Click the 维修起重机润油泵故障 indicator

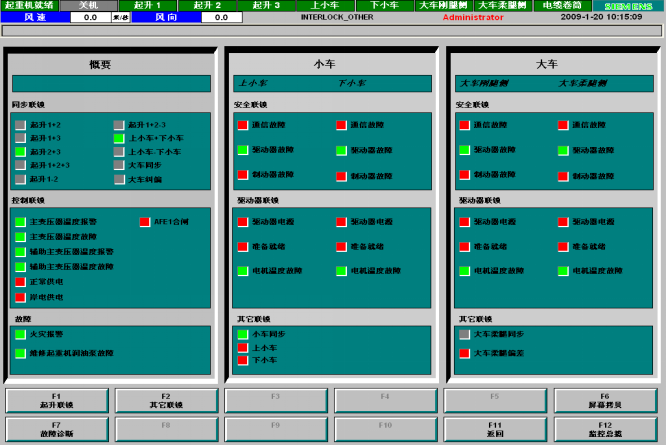(20, 353)
